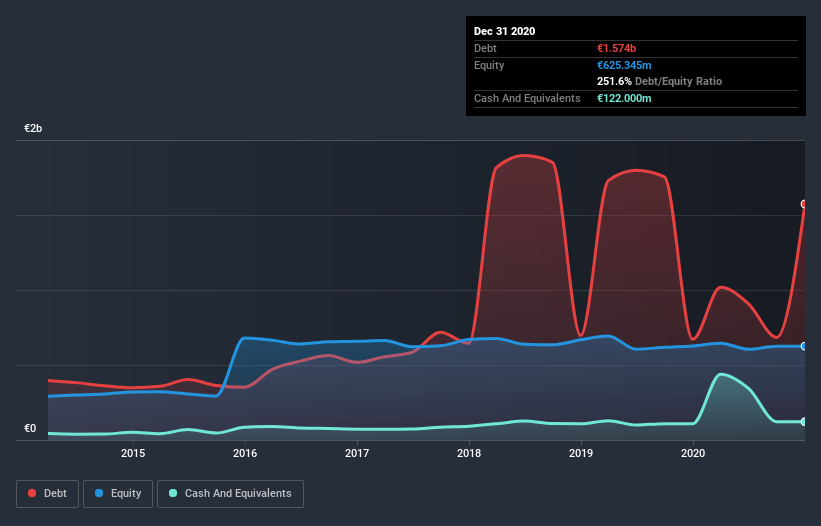
Task: Click the teal Cash And Equivalents legend dot
Action: tap(173, 493)
